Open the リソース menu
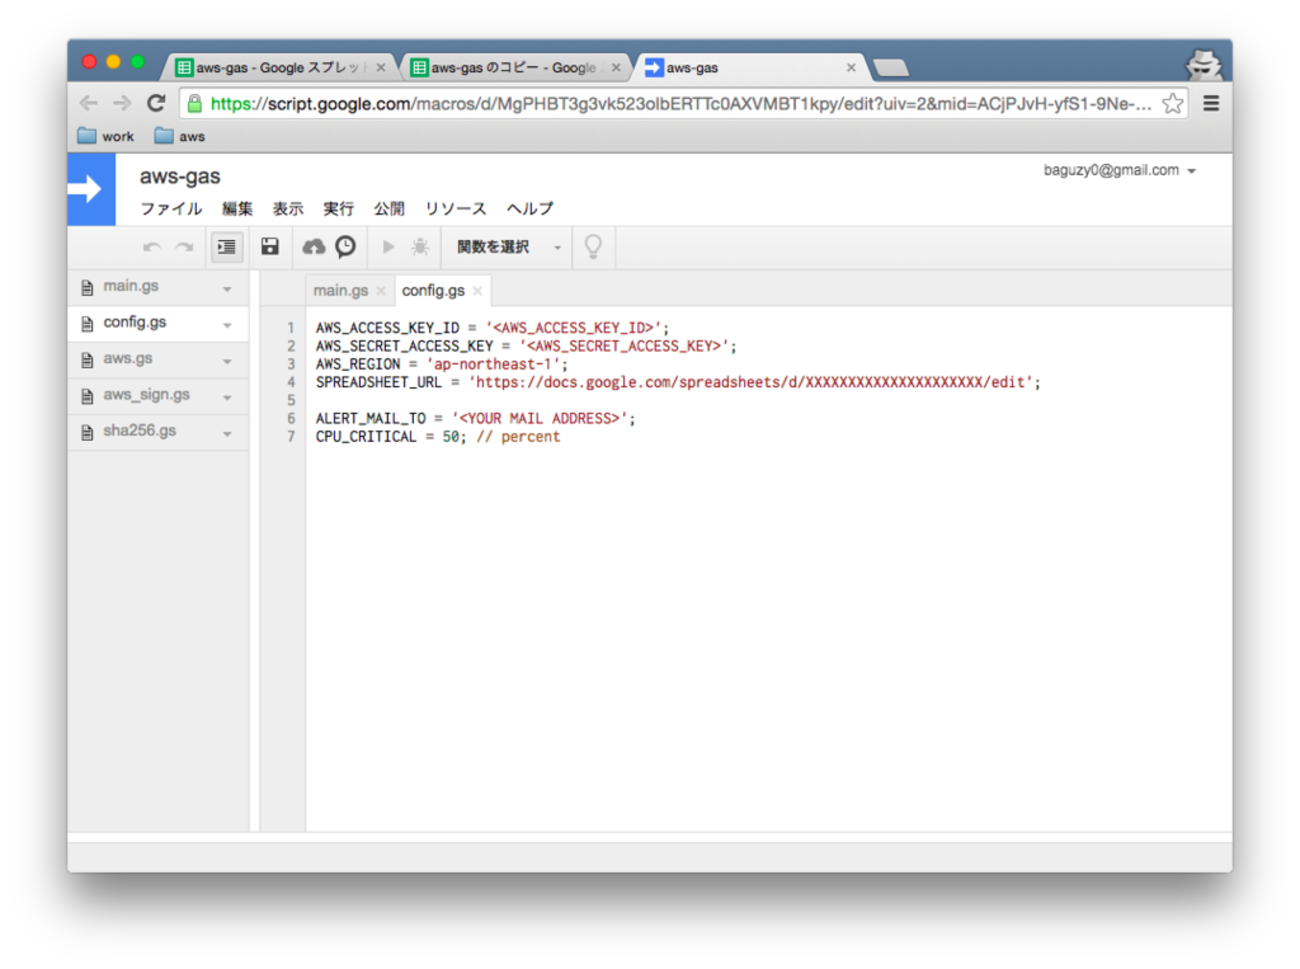1300x969 pixels. [455, 209]
